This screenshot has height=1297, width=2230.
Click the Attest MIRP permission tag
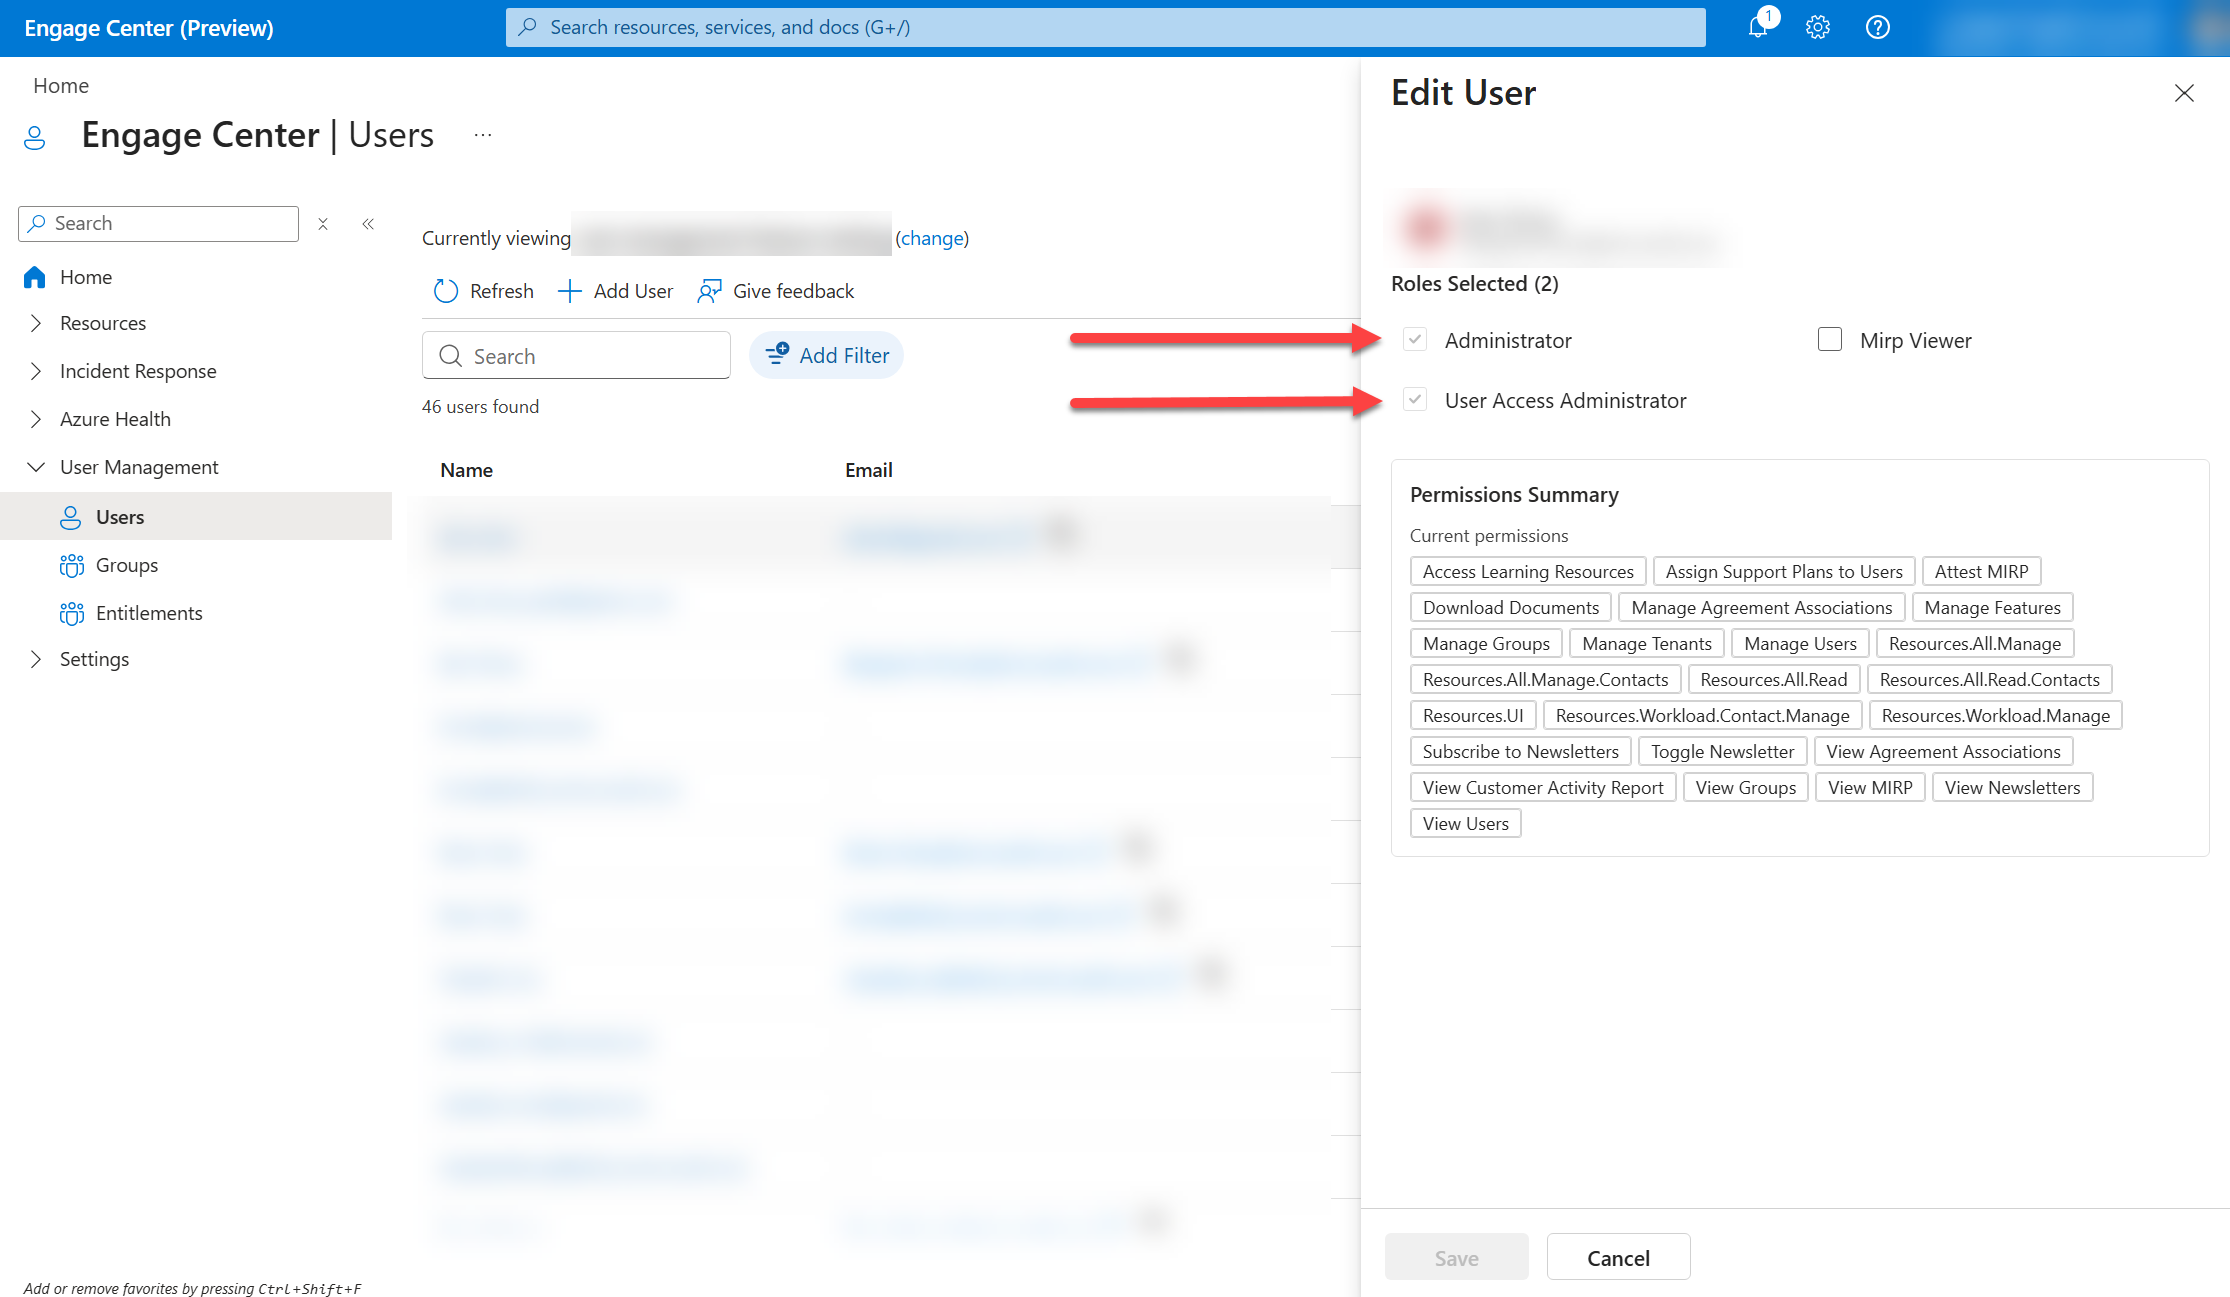click(1980, 572)
